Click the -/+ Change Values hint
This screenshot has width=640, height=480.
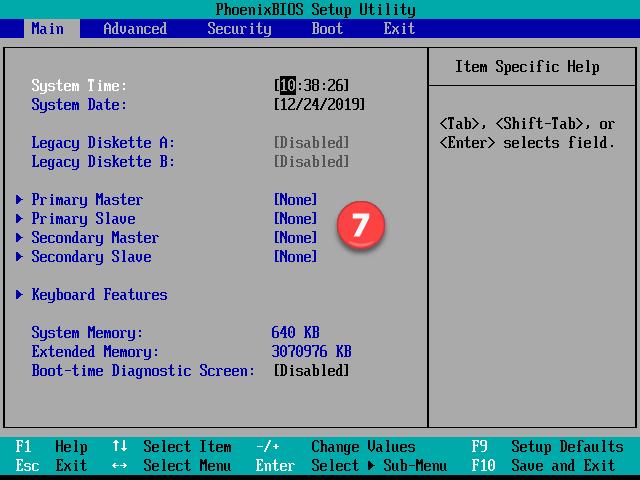coord(336,447)
